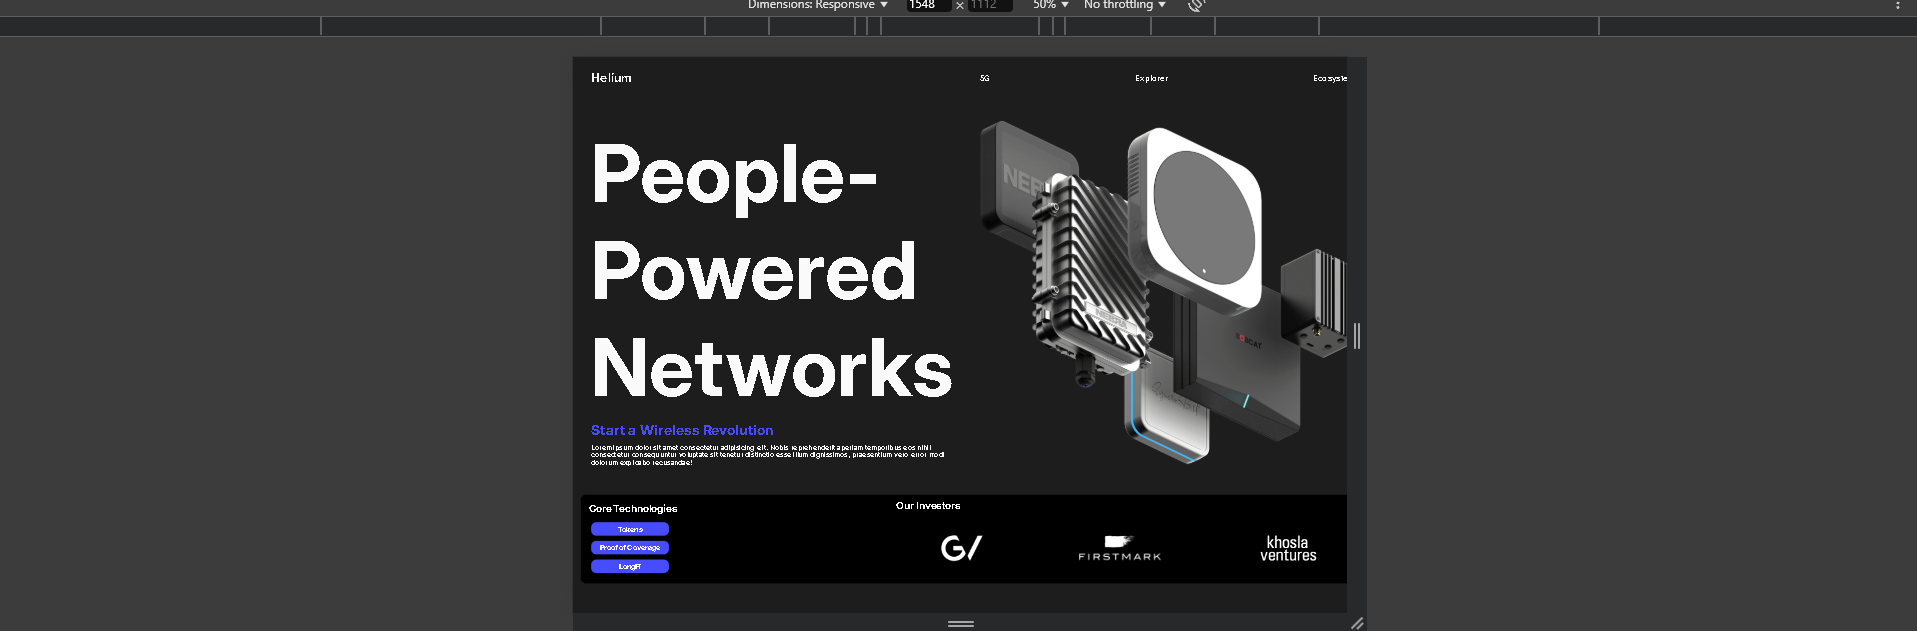The width and height of the screenshot is (1917, 631).
Task: Click the Core Technologies heading
Action: 633,509
